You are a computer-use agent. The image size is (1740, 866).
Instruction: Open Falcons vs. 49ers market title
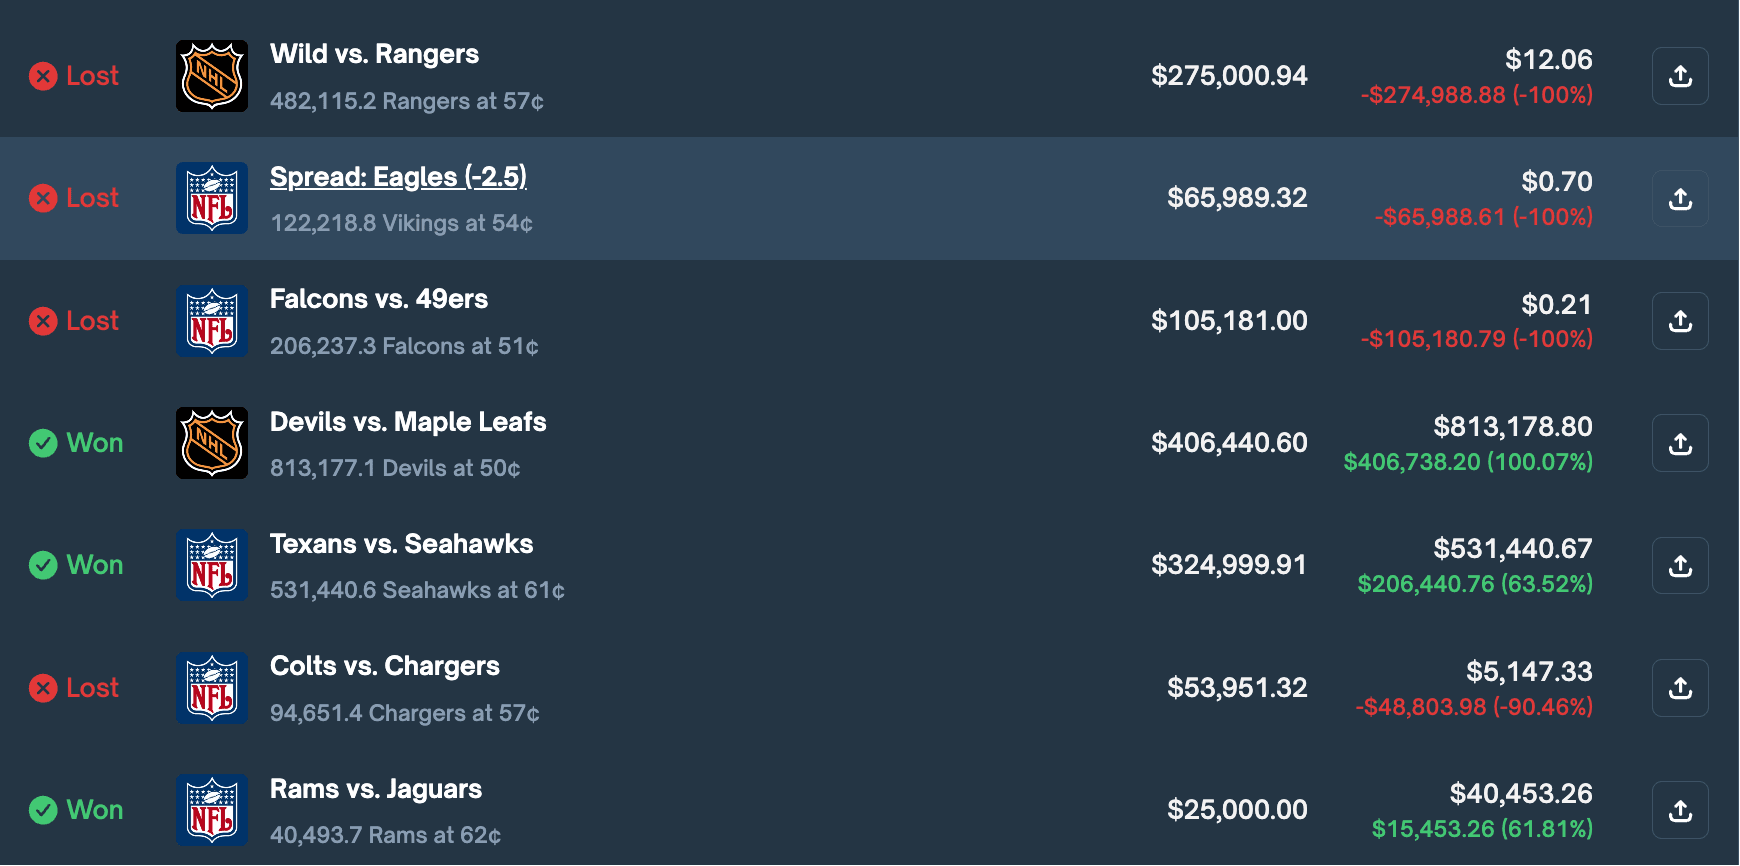pyautogui.click(x=379, y=299)
